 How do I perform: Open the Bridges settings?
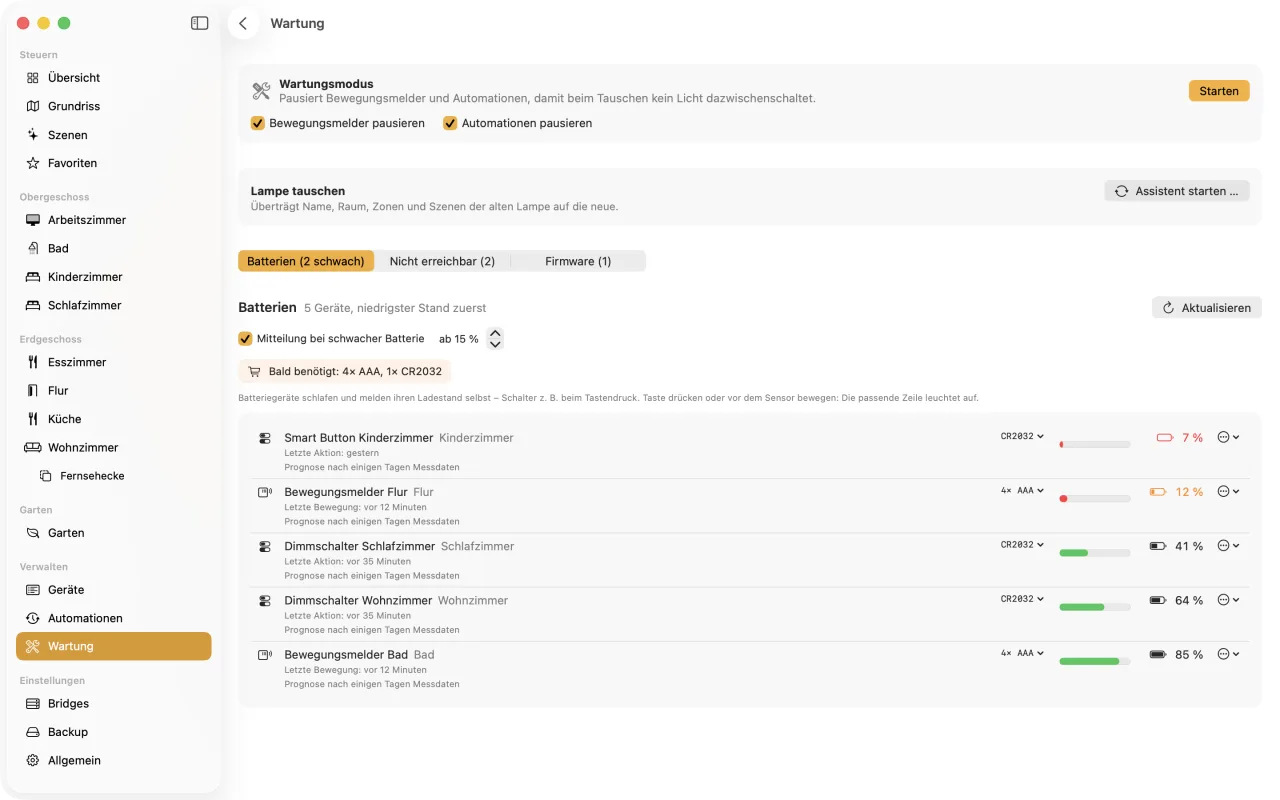114,704
